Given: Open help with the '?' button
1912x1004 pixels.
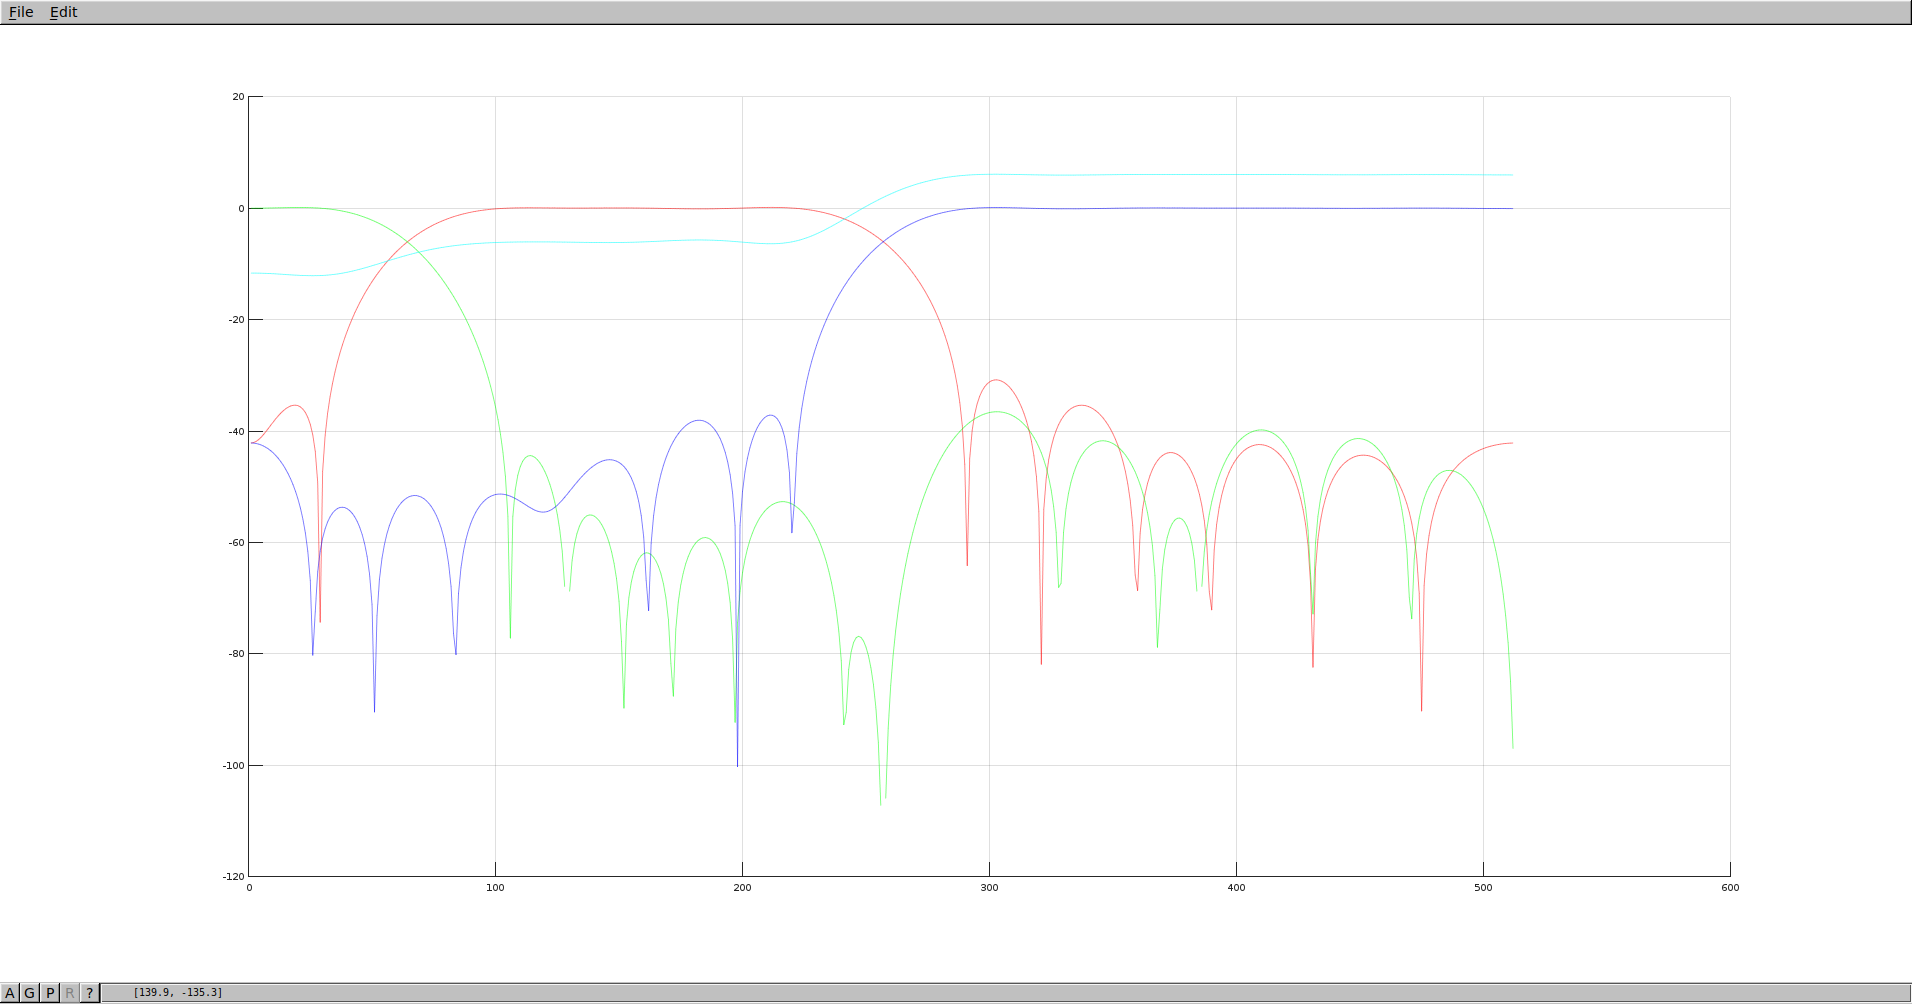Looking at the screenshot, I should 89,993.
